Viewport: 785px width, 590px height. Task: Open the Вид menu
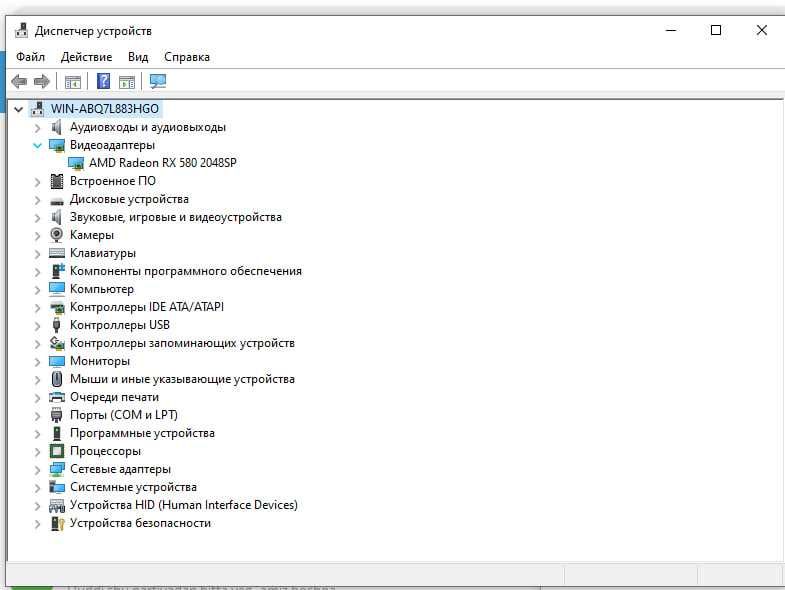pyautogui.click(x=138, y=57)
